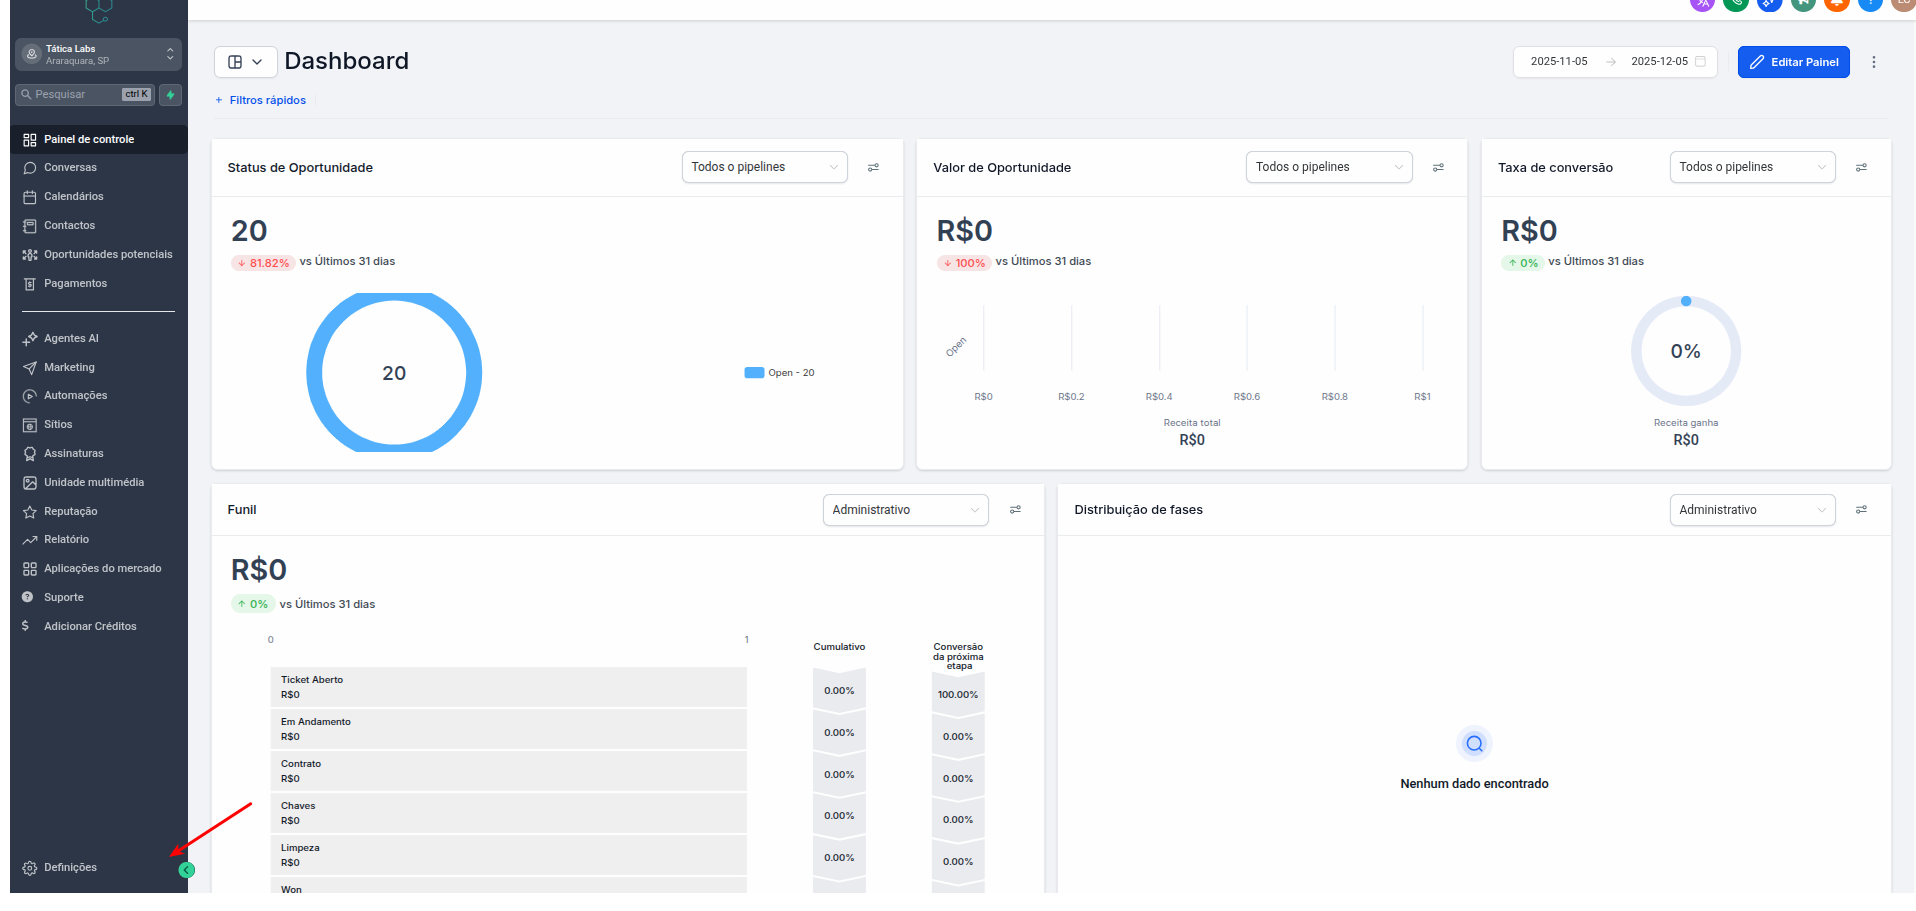Select the end date 2025-12-05 field

[x=1659, y=62]
